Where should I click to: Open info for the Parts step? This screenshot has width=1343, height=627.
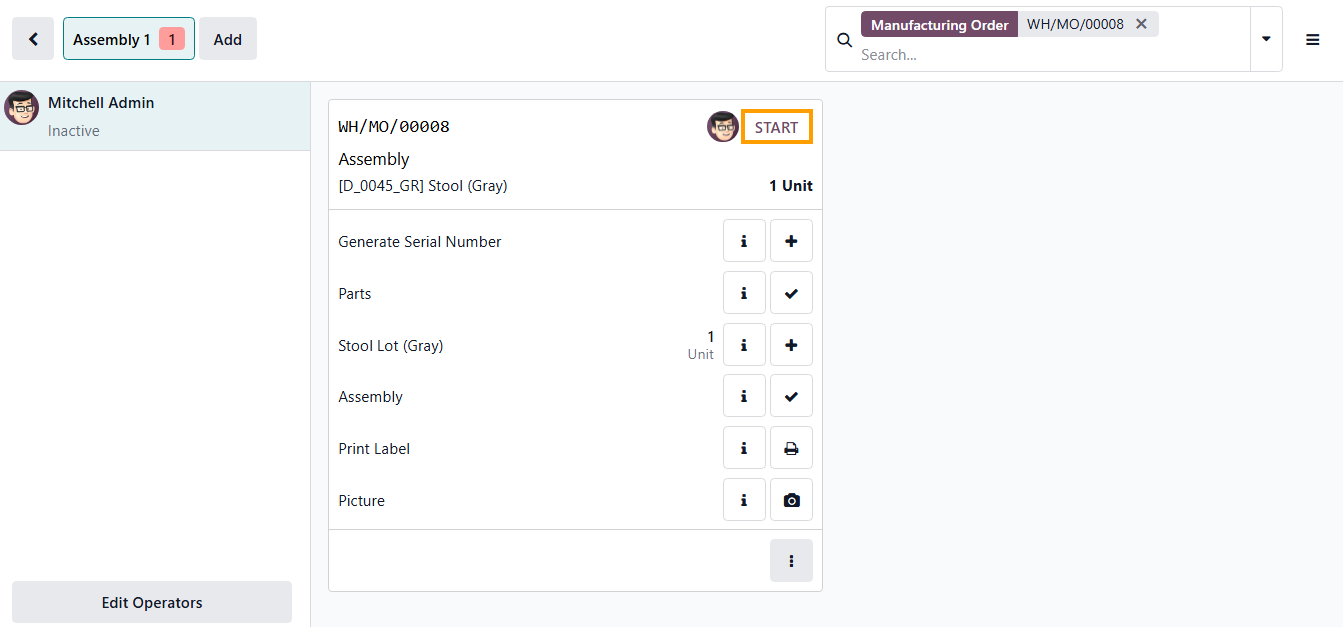(744, 293)
